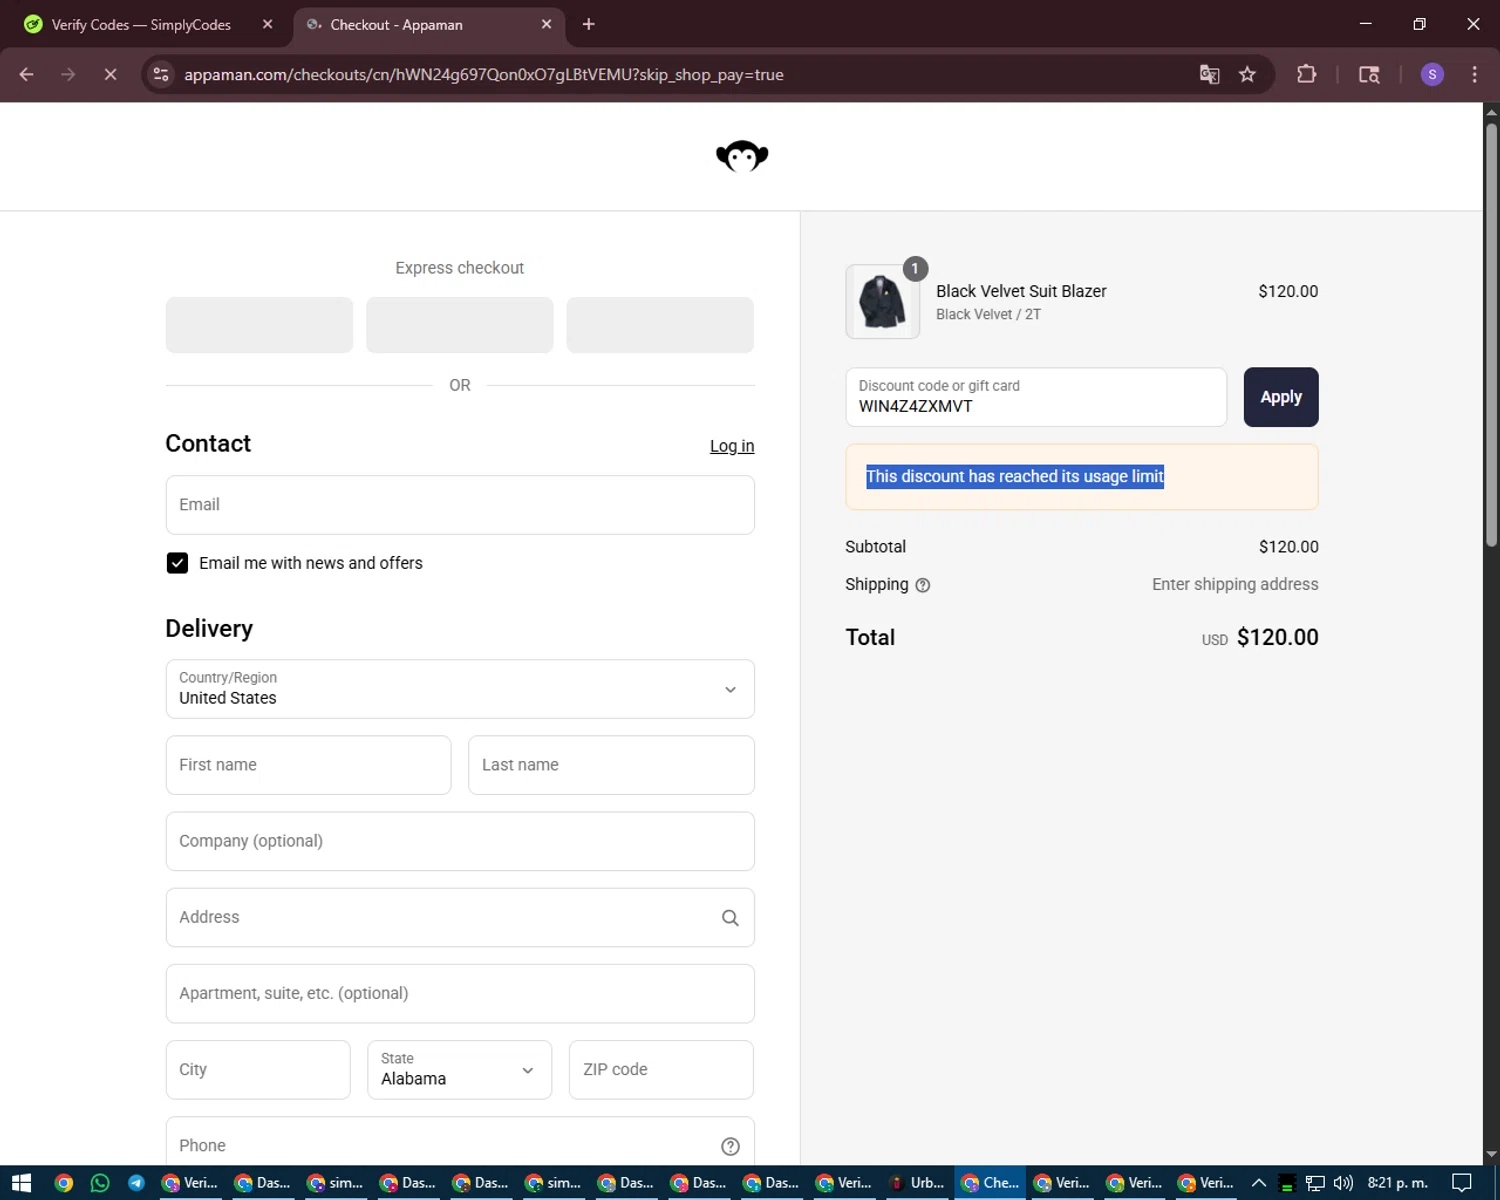This screenshot has height=1200, width=1500.
Task: Close the Checkout - Appaman tab
Action: click(x=546, y=24)
